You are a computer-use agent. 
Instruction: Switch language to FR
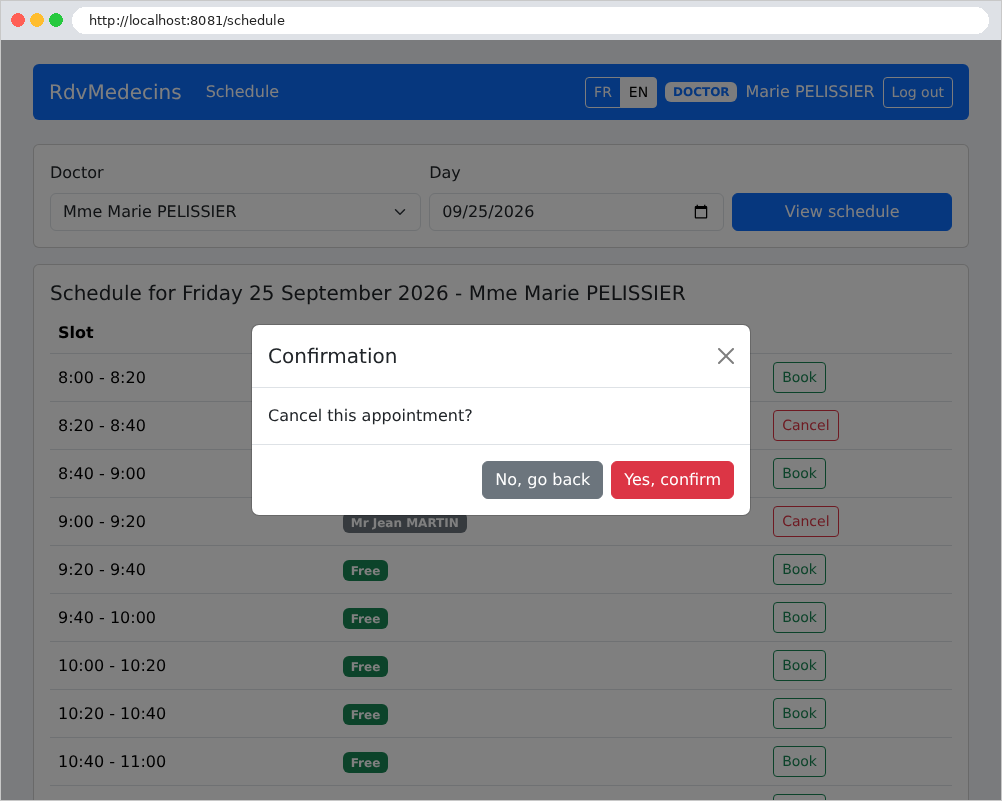(x=603, y=92)
